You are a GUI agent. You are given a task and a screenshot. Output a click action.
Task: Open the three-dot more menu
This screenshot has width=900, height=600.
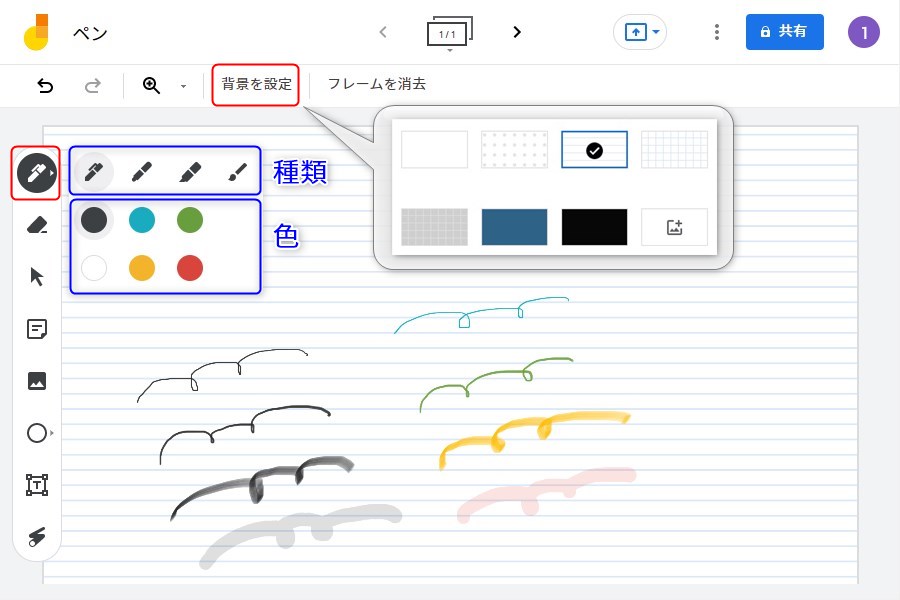(716, 32)
